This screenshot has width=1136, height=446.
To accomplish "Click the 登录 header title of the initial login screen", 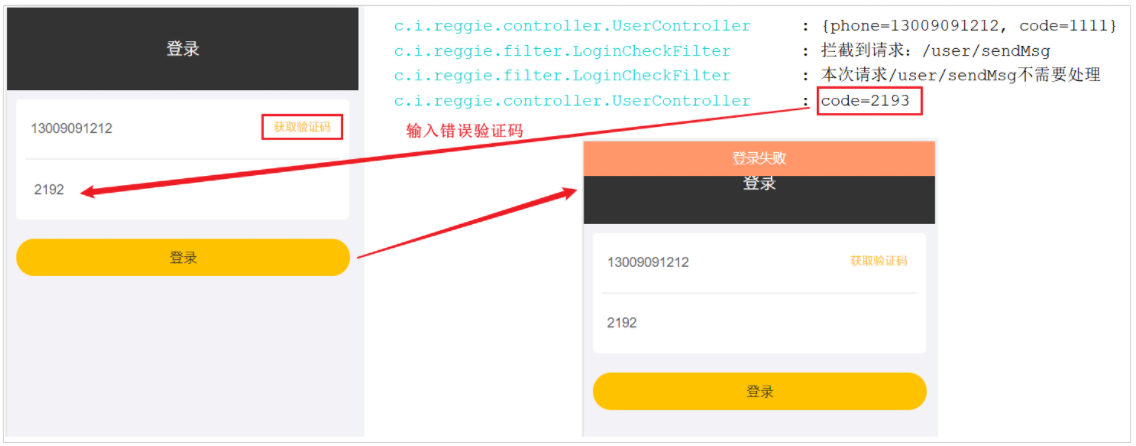I will pos(183,49).
